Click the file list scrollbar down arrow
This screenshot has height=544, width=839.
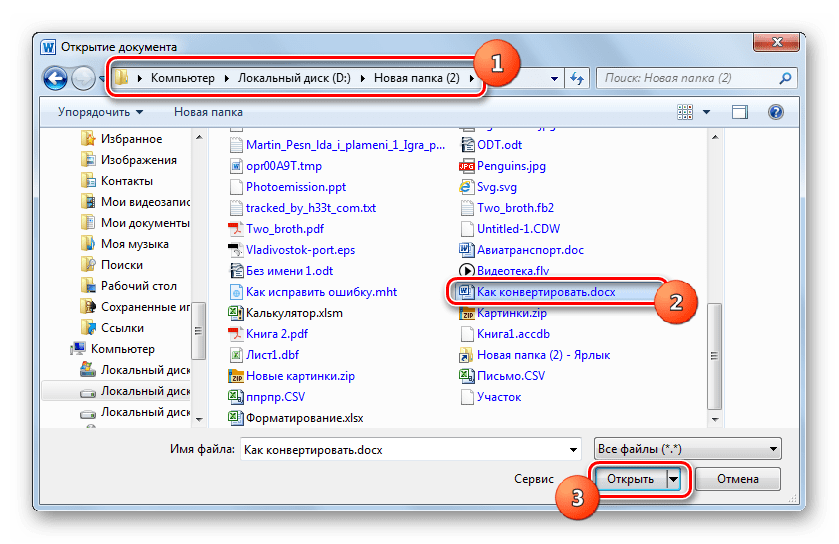pos(715,419)
